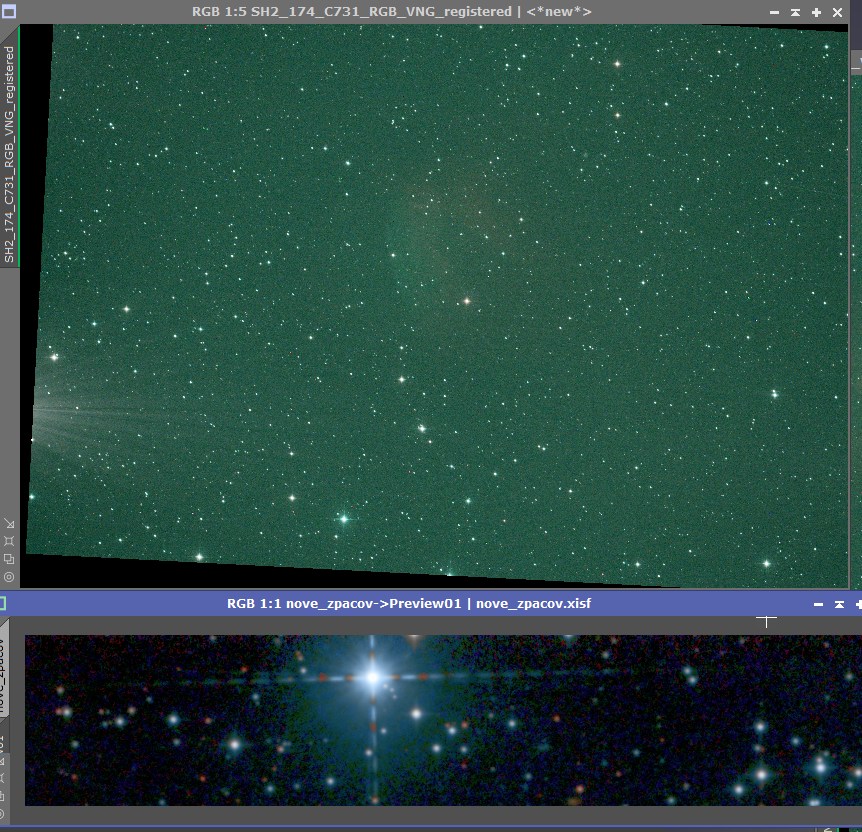Iconize the SH2_174 registered image window
Image resolution: width=862 pixels, height=832 pixels.
coord(774,12)
